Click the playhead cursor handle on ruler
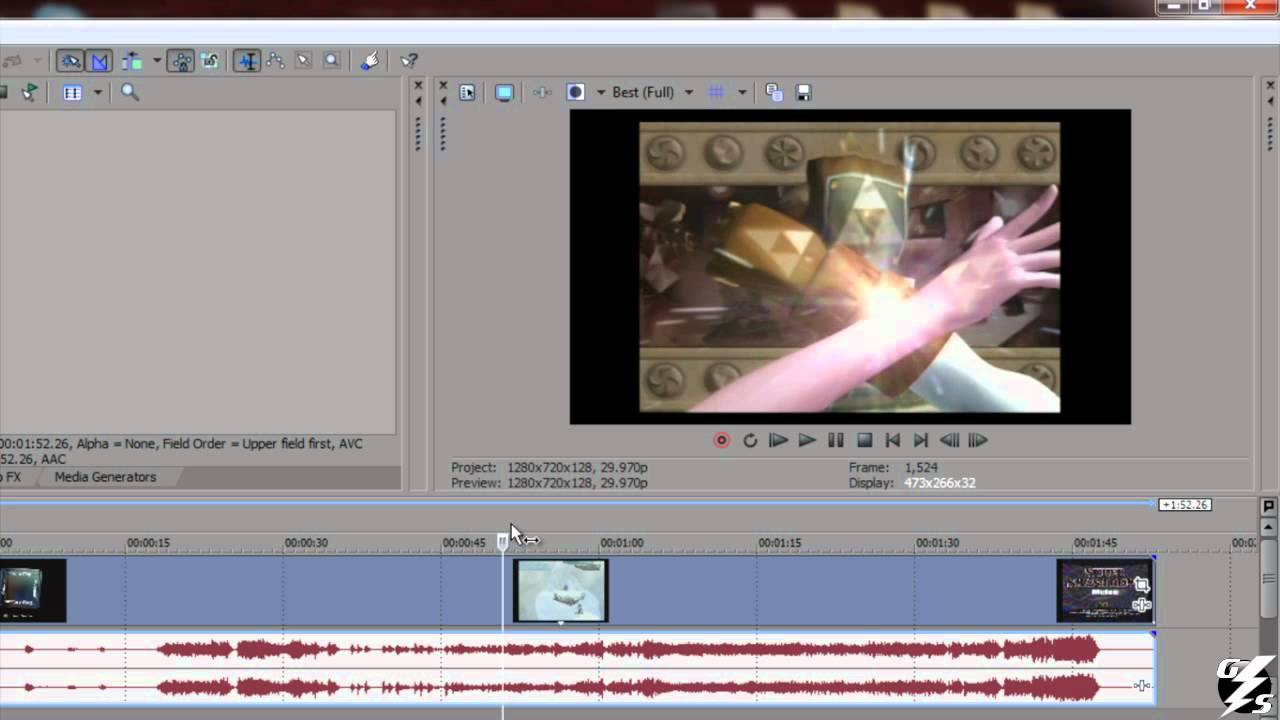The image size is (1280, 720). (502, 541)
